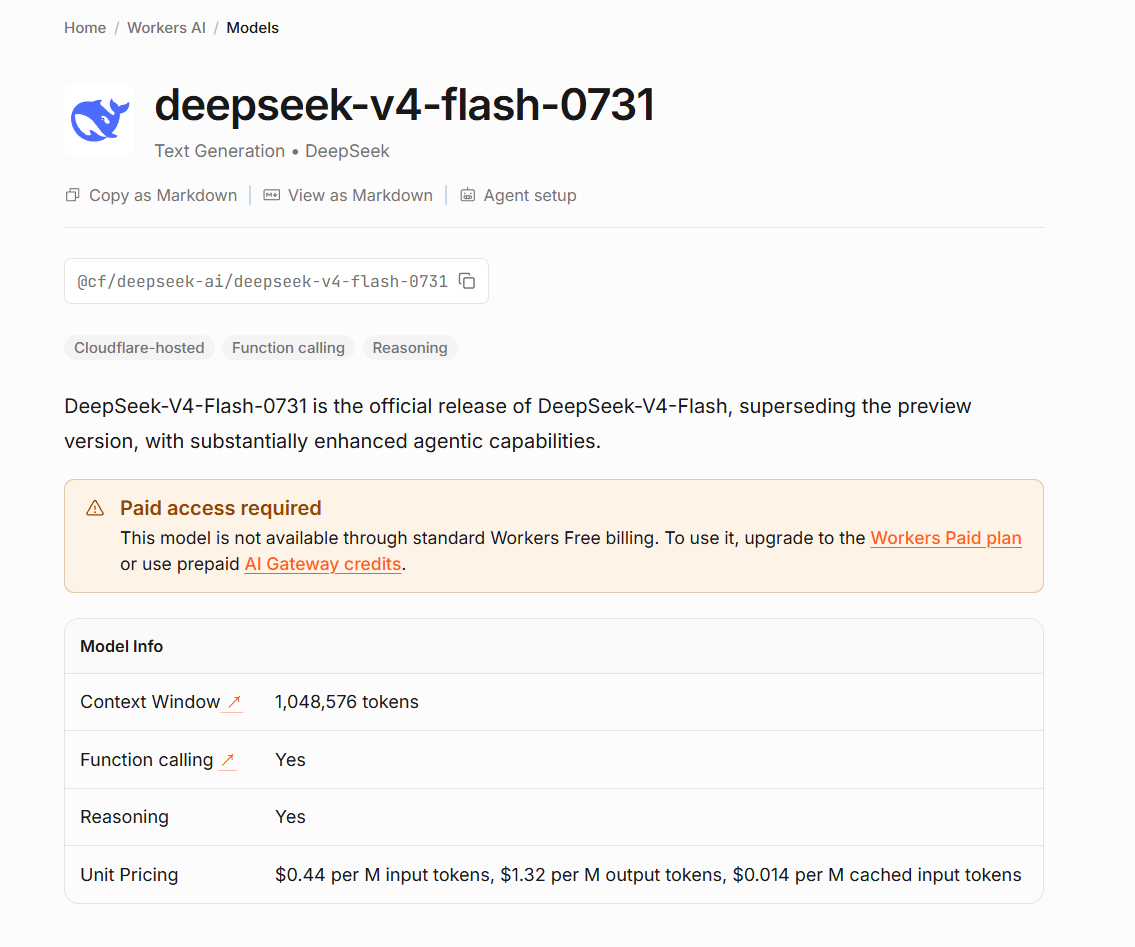Screen dimensions: 1135x947
Task: Click the warning triangle in paid access notice
Action: (95, 508)
